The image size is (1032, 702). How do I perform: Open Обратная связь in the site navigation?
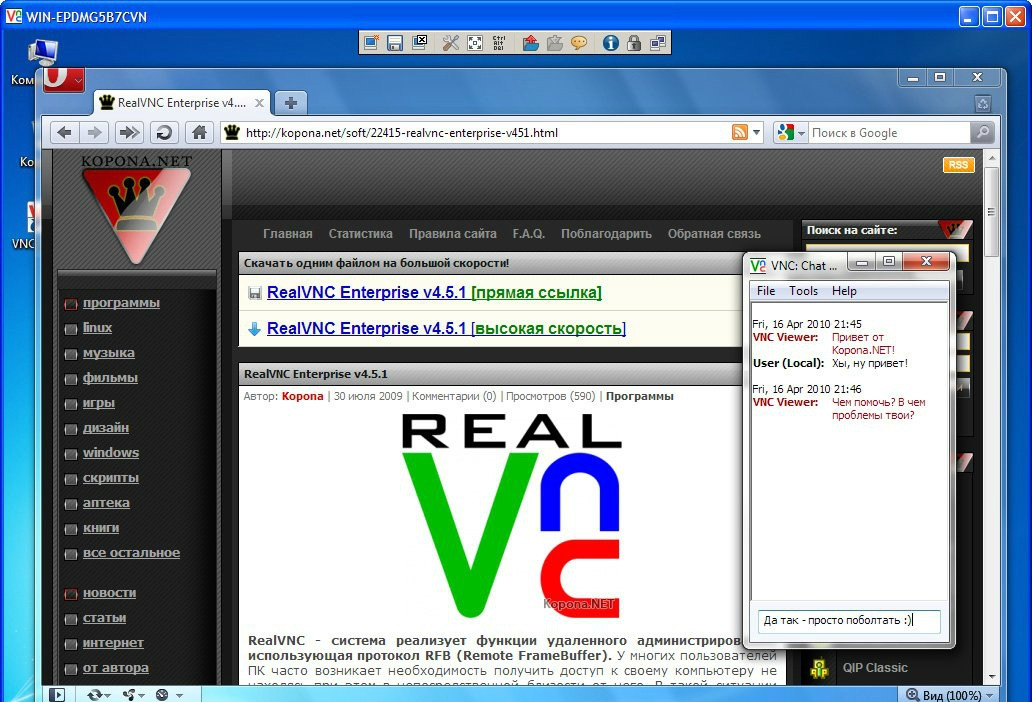pyautogui.click(x=714, y=234)
